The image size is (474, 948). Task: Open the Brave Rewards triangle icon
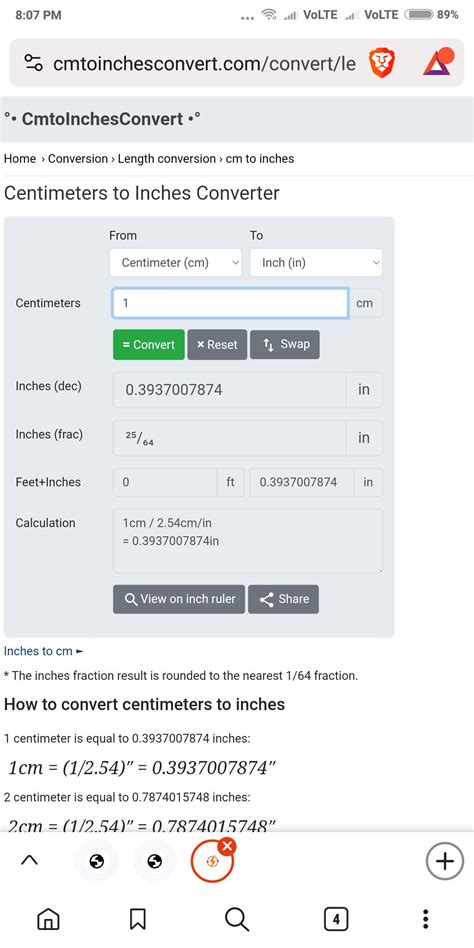click(438, 62)
